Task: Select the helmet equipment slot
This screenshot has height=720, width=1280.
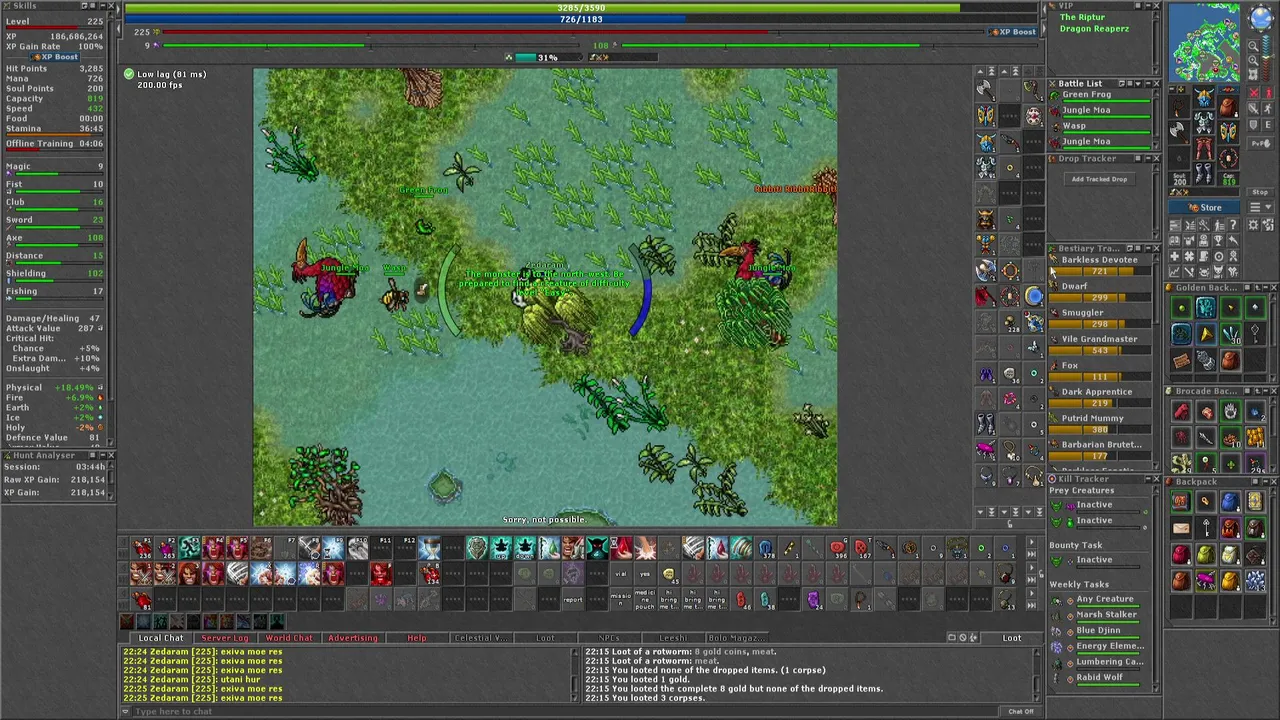Action: pyautogui.click(x=1204, y=97)
